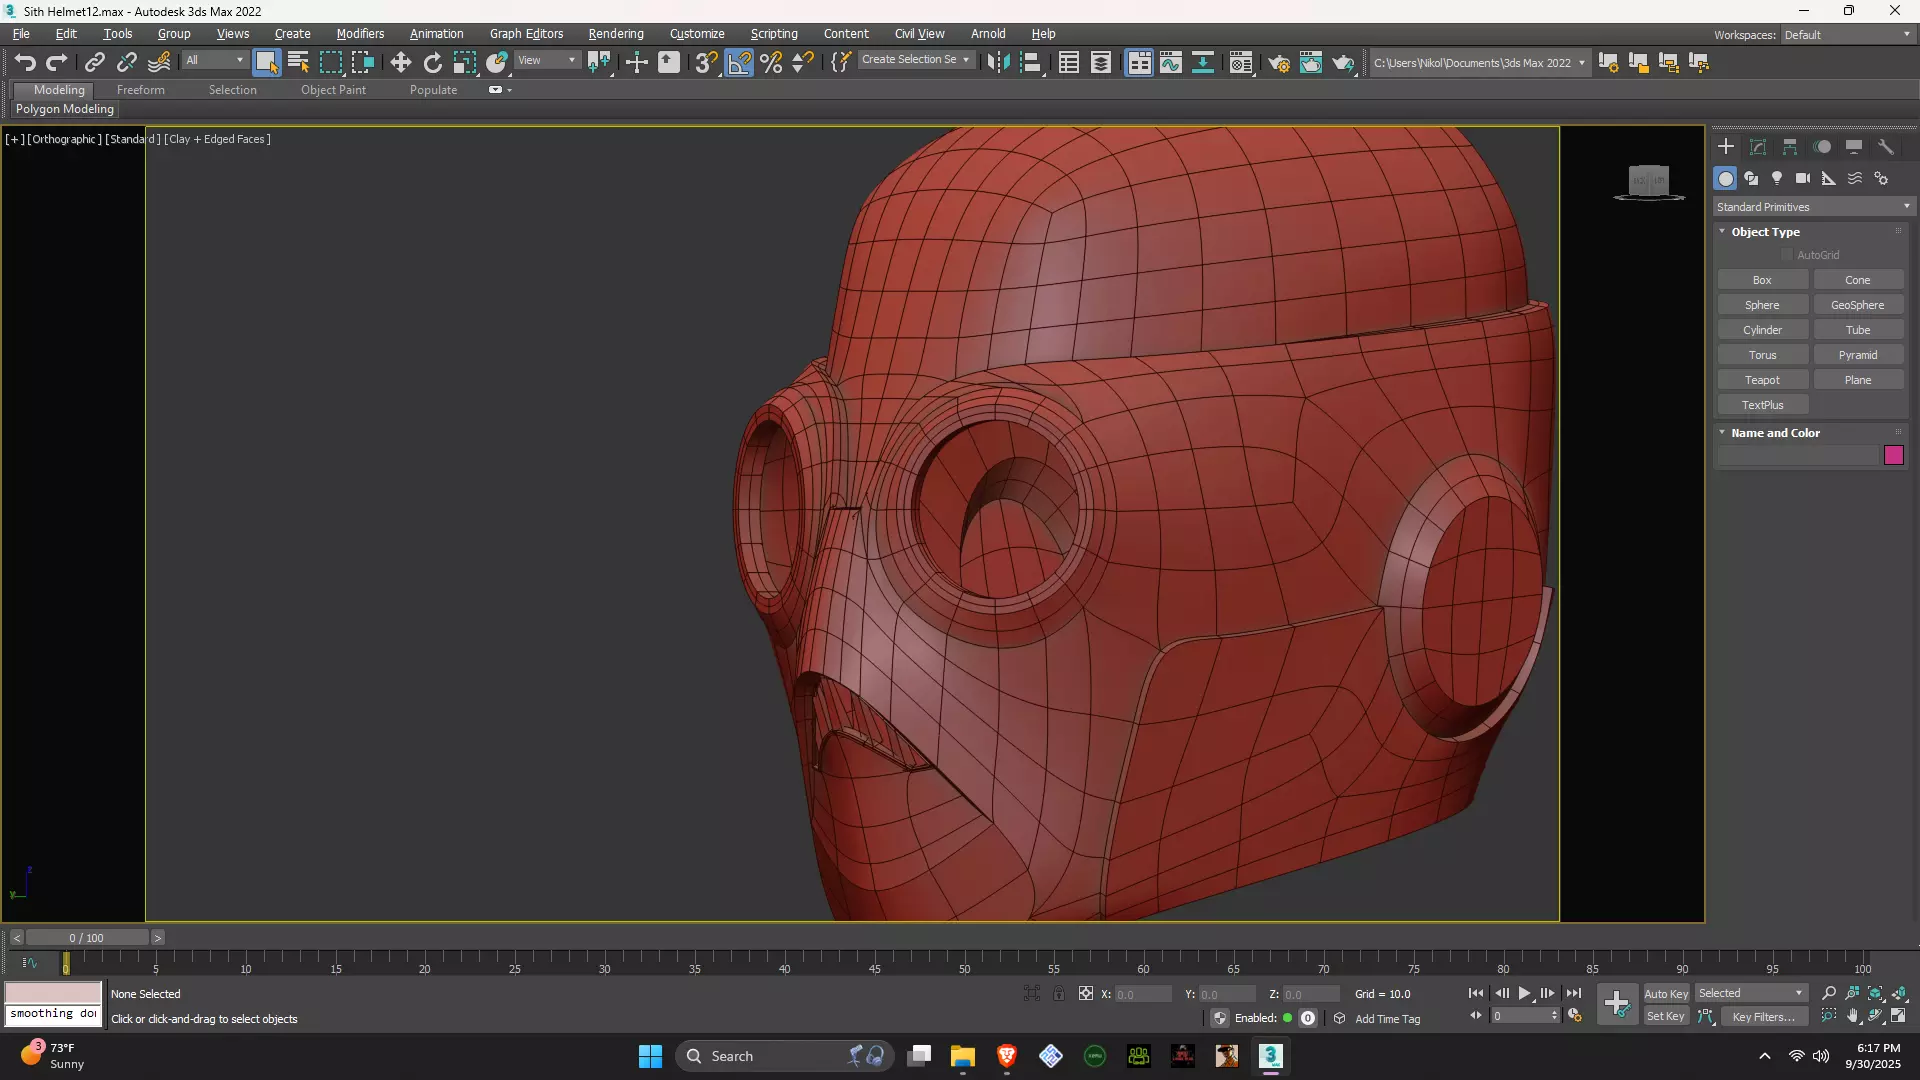This screenshot has width=1920, height=1080.
Task: Click the time slider 0 / 100 handle
Action: 87,938
